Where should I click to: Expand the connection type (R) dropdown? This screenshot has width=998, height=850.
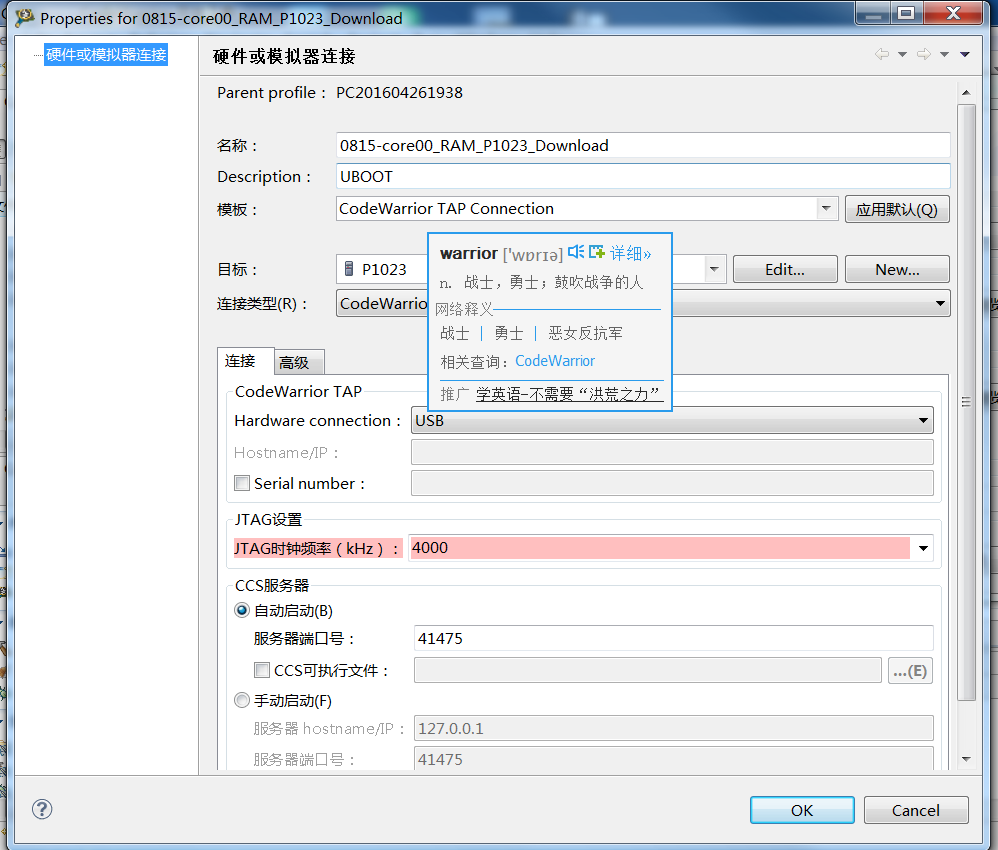[x=940, y=303]
